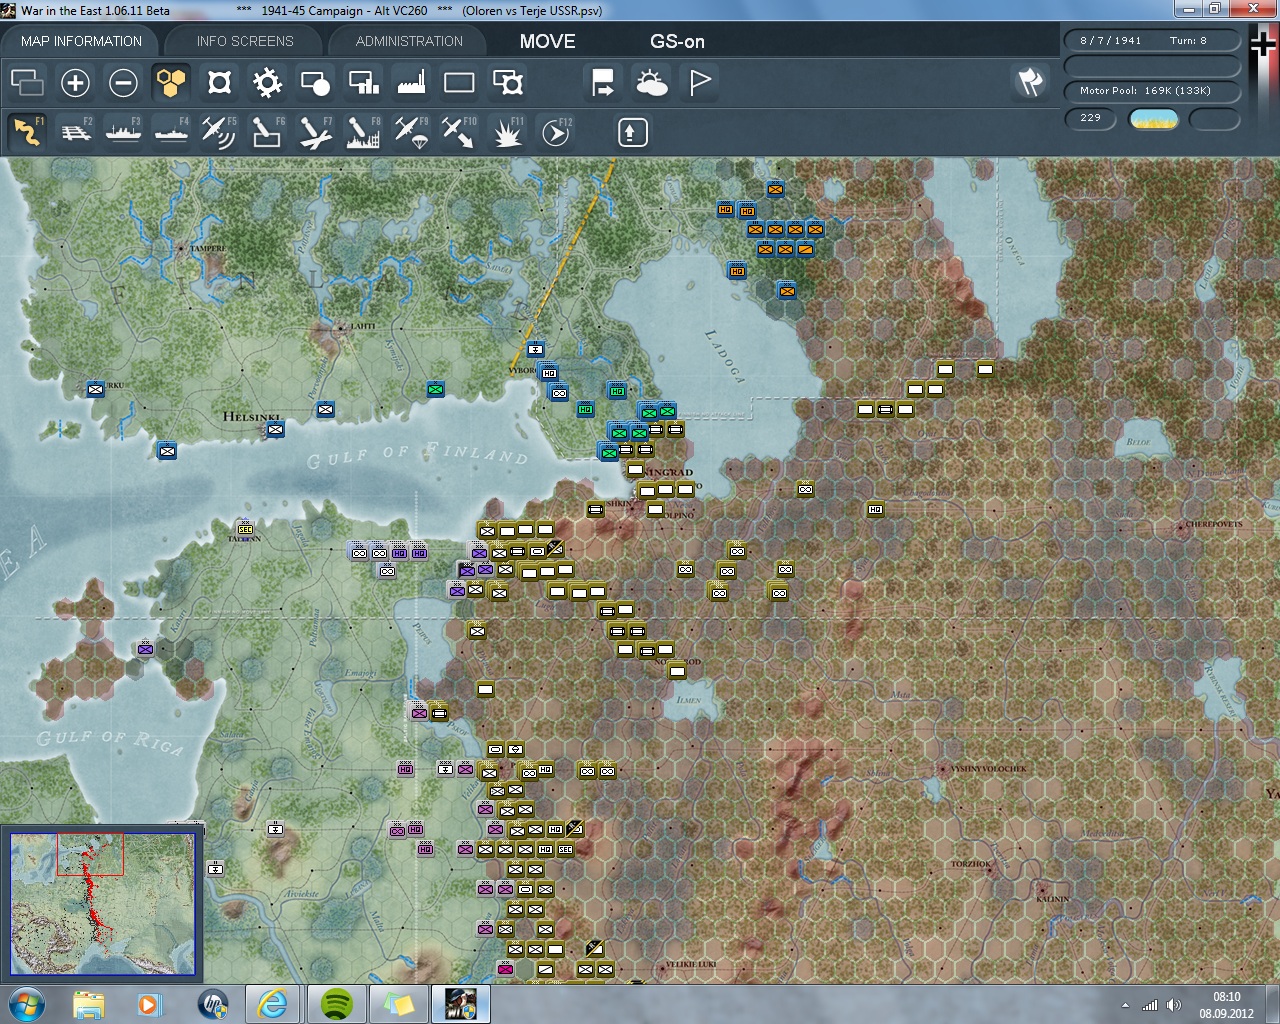Viewport: 1280px width, 1024px height.
Task: Open the HP taskbar icon
Action: 212,1004
